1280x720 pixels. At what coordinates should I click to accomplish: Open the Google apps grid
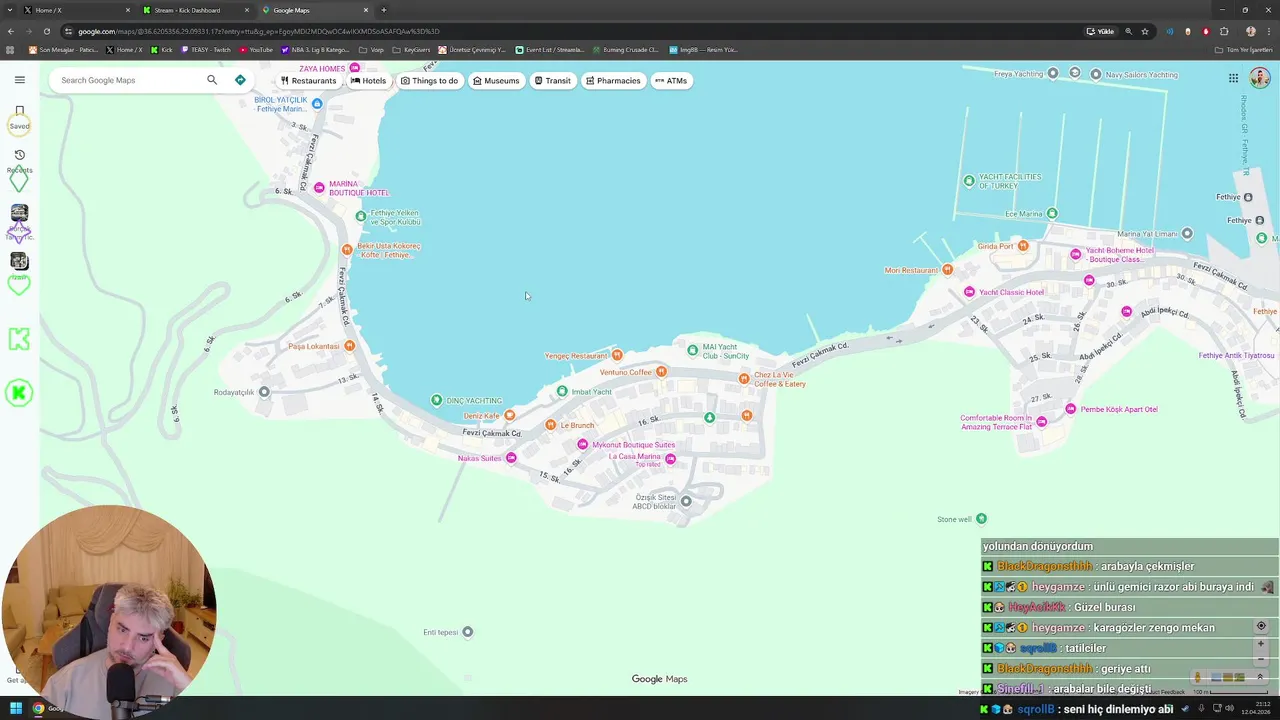[x=1233, y=78]
